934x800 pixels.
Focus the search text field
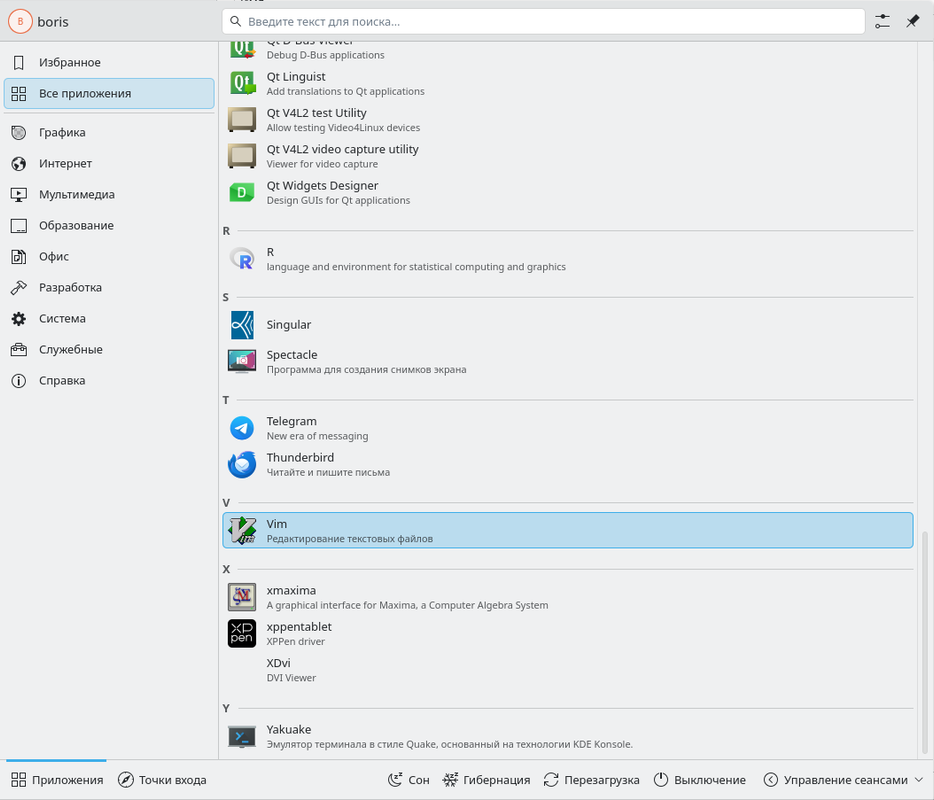pos(543,21)
